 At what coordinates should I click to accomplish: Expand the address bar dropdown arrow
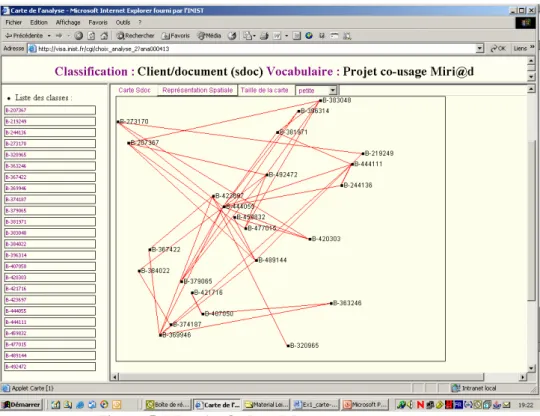480,49
